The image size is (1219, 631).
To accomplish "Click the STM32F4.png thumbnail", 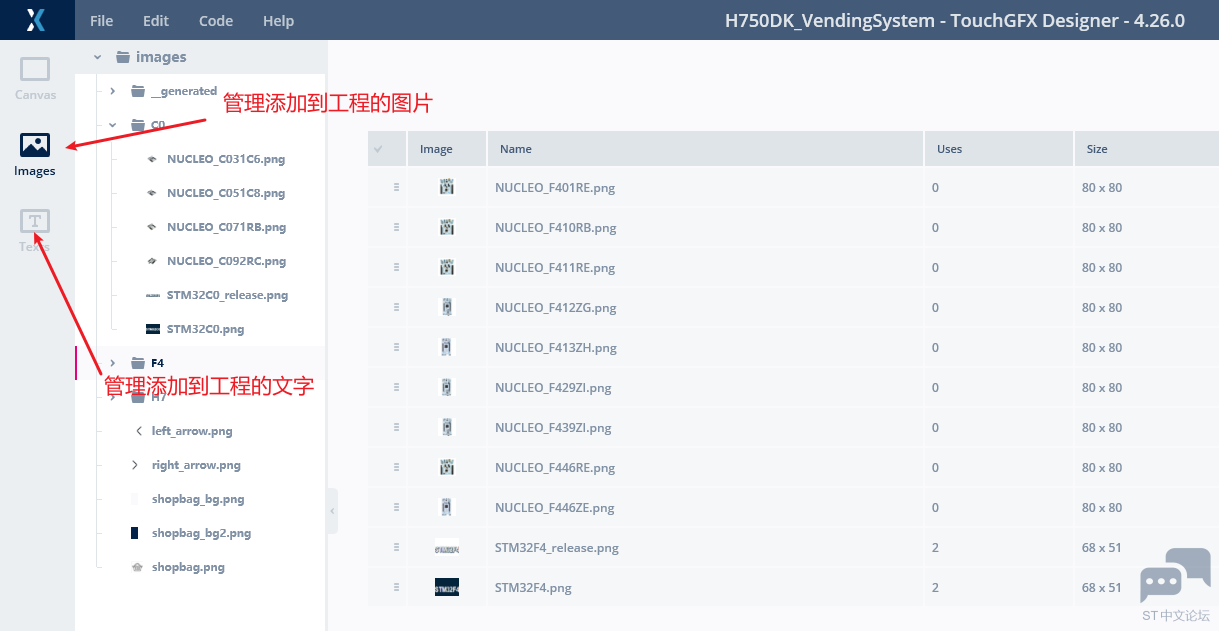I will coord(447,587).
